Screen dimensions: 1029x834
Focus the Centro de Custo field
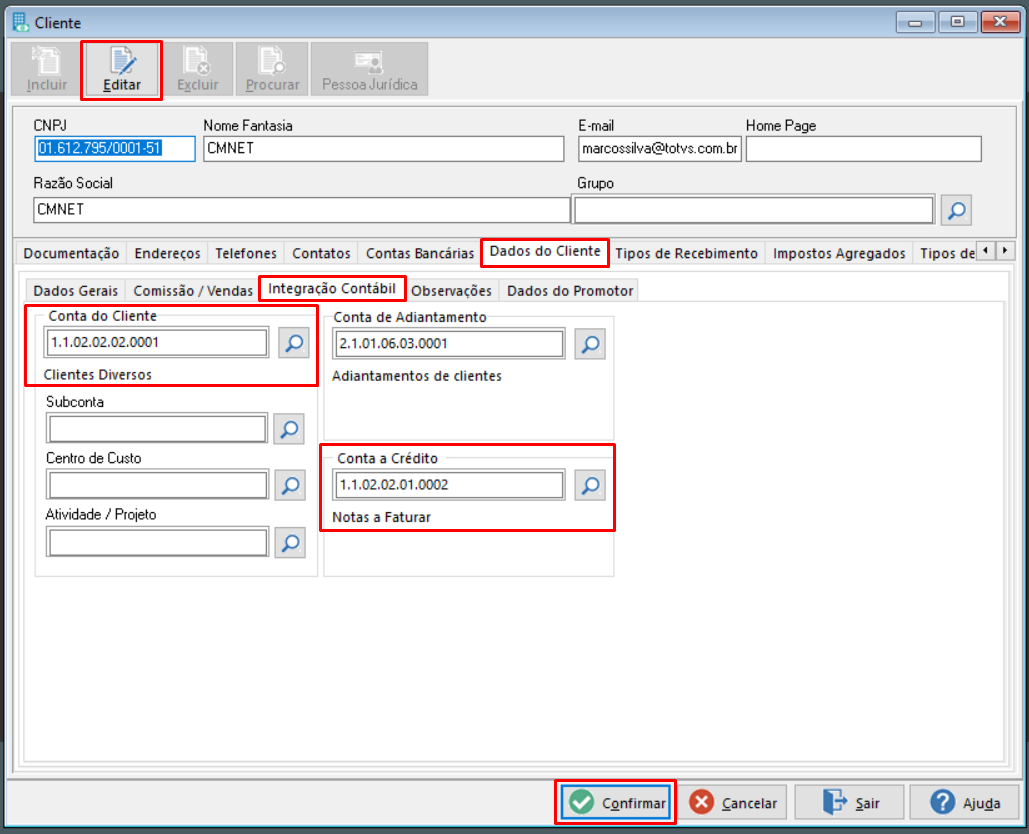click(158, 485)
